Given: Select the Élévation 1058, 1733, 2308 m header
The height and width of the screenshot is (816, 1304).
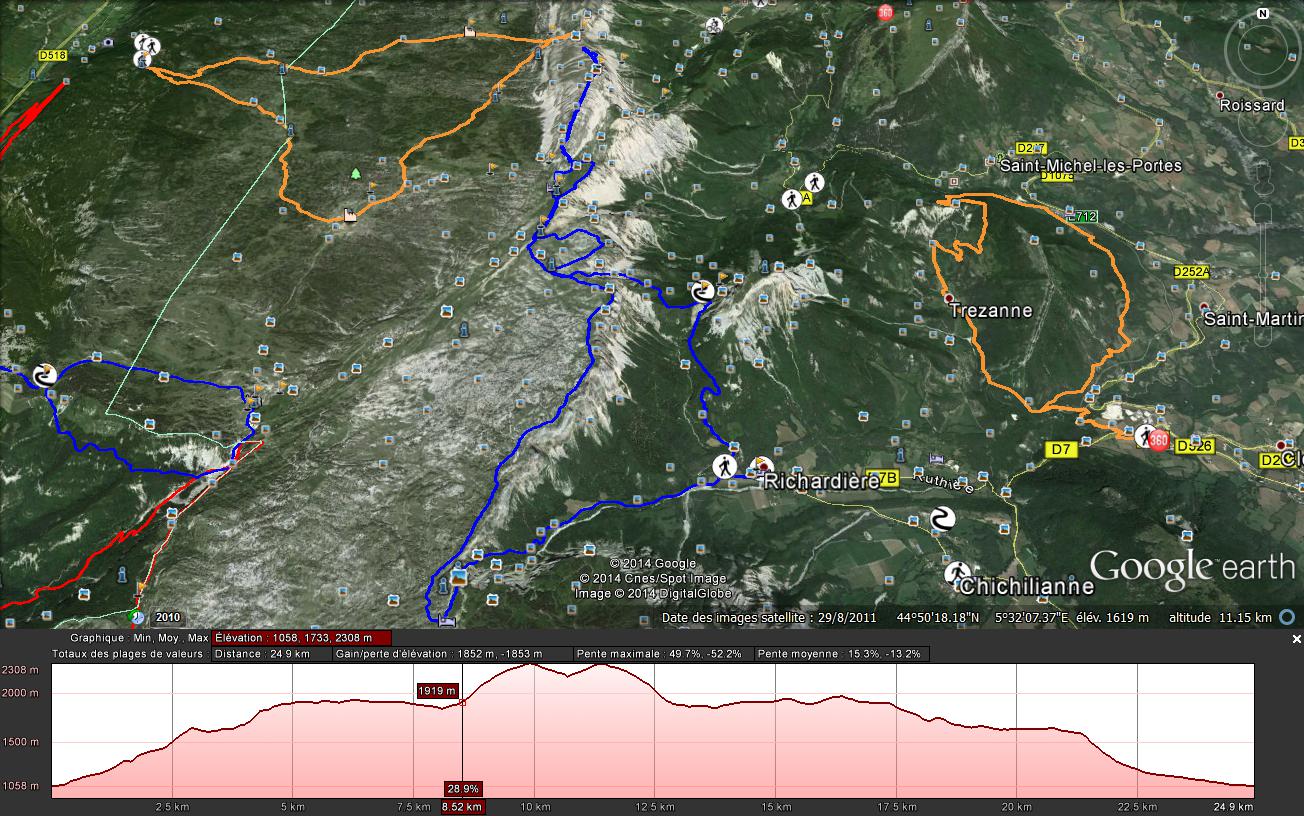Looking at the screenshot, I should pos(301,638).
